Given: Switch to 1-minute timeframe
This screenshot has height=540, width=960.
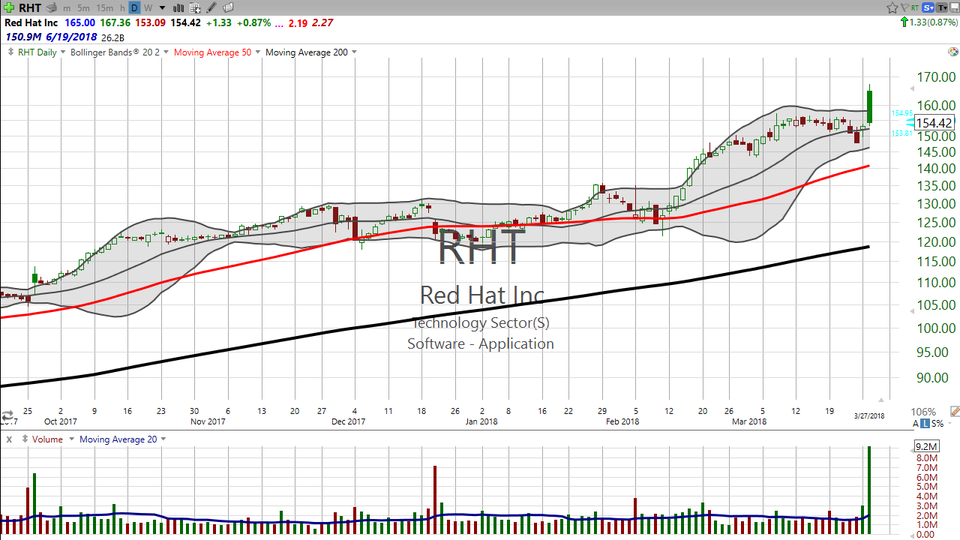Looking at the screenshot, I should (x=66, y=8).
